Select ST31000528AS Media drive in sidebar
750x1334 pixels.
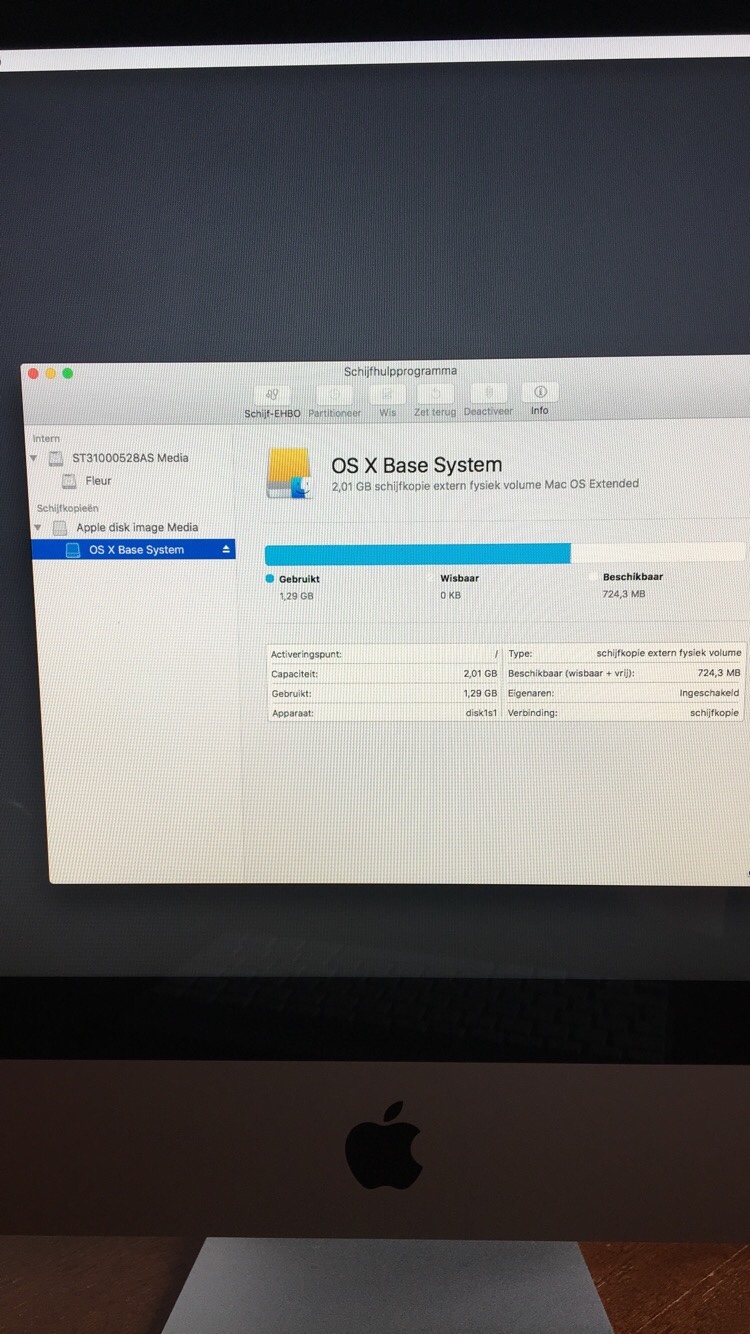tap(130, 458)
